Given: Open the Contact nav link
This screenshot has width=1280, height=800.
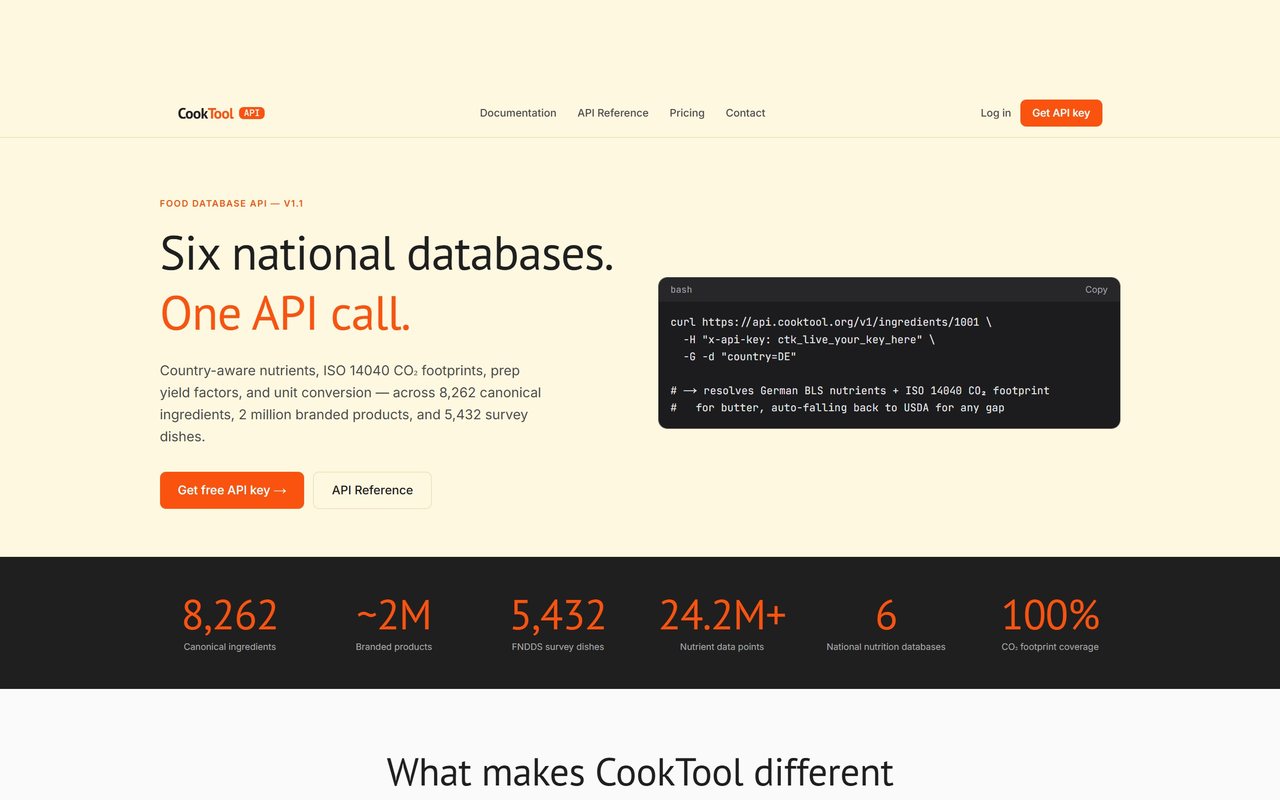Looking at the screenshot, I should [745, 113].
